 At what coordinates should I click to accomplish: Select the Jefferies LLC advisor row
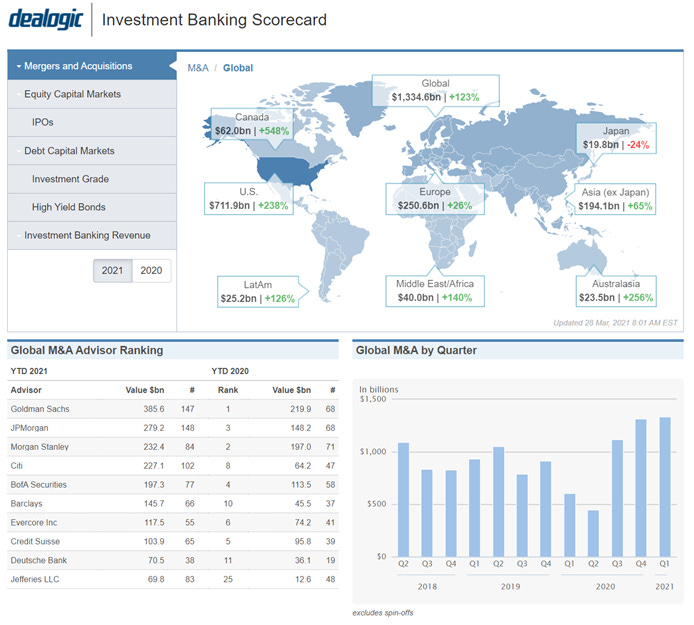[173, 579]
